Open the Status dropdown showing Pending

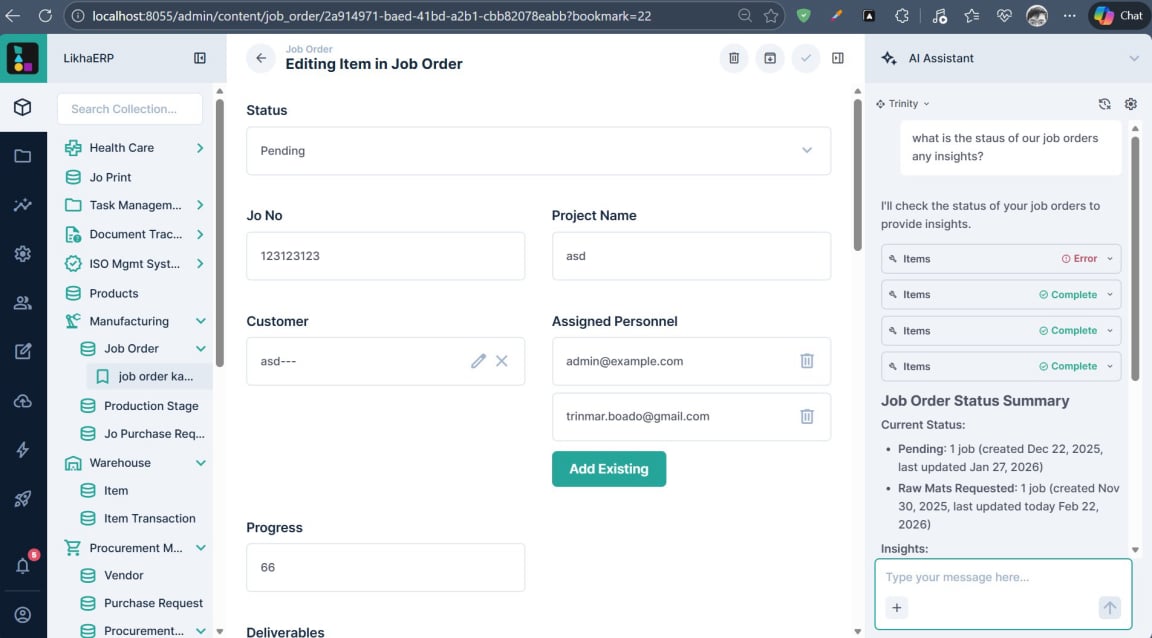[539, 150]
